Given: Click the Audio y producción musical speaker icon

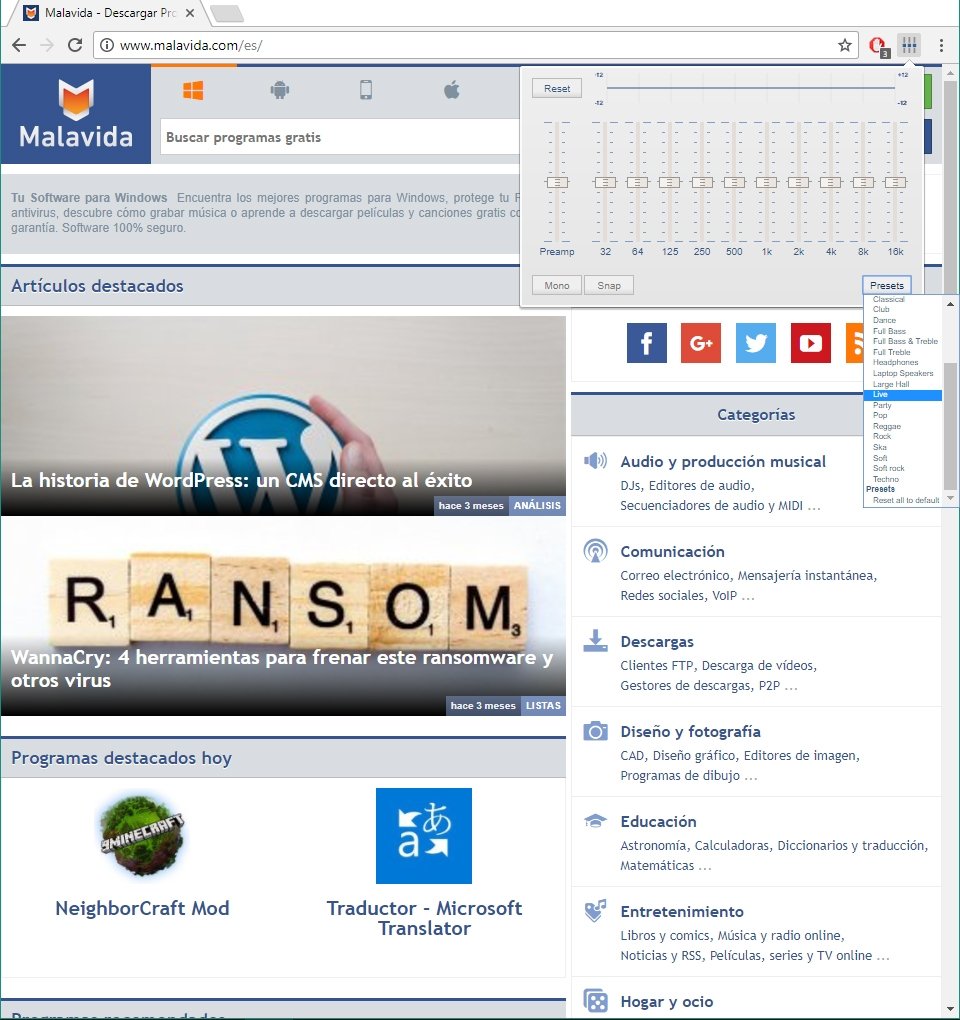Looking at the screenshot, I should click(x=595, y=461).
